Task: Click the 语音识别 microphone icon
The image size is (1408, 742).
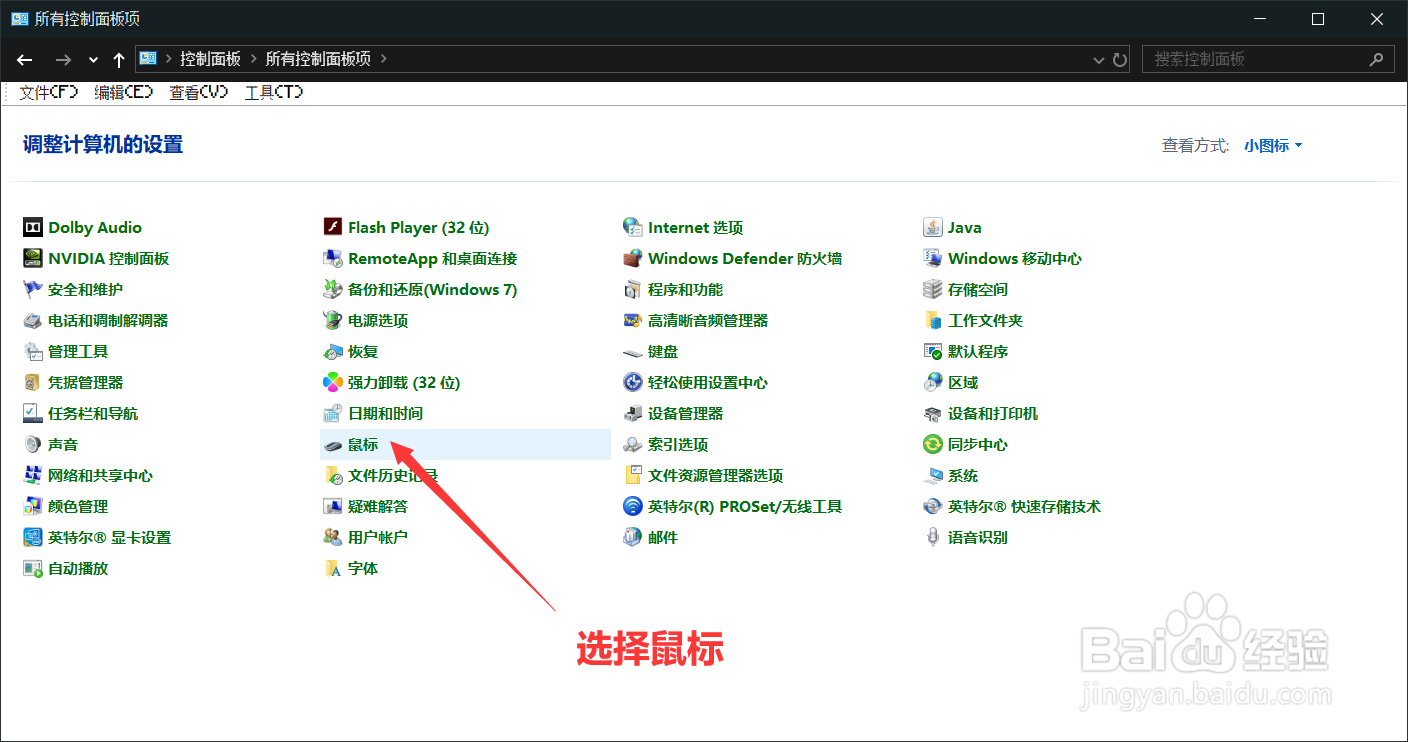Action: [933, 537]
